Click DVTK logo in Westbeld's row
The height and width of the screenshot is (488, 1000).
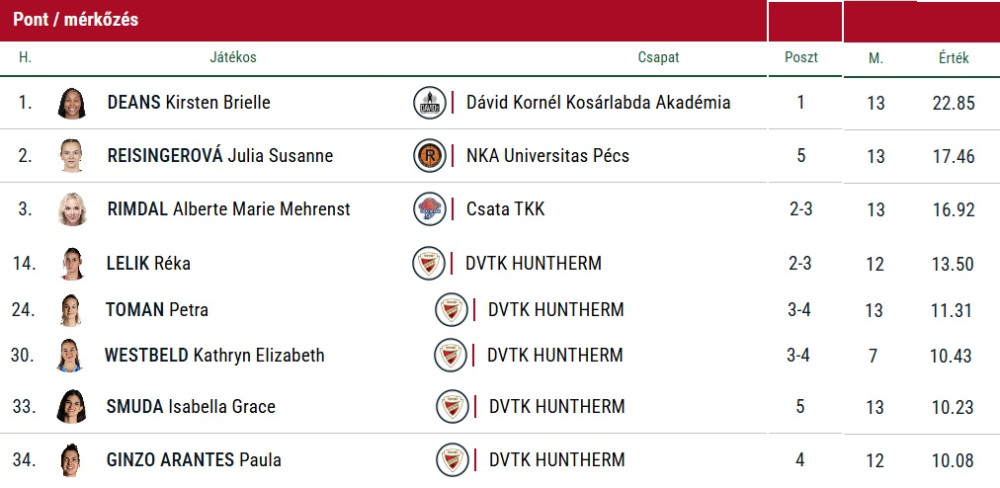[451, 355]
